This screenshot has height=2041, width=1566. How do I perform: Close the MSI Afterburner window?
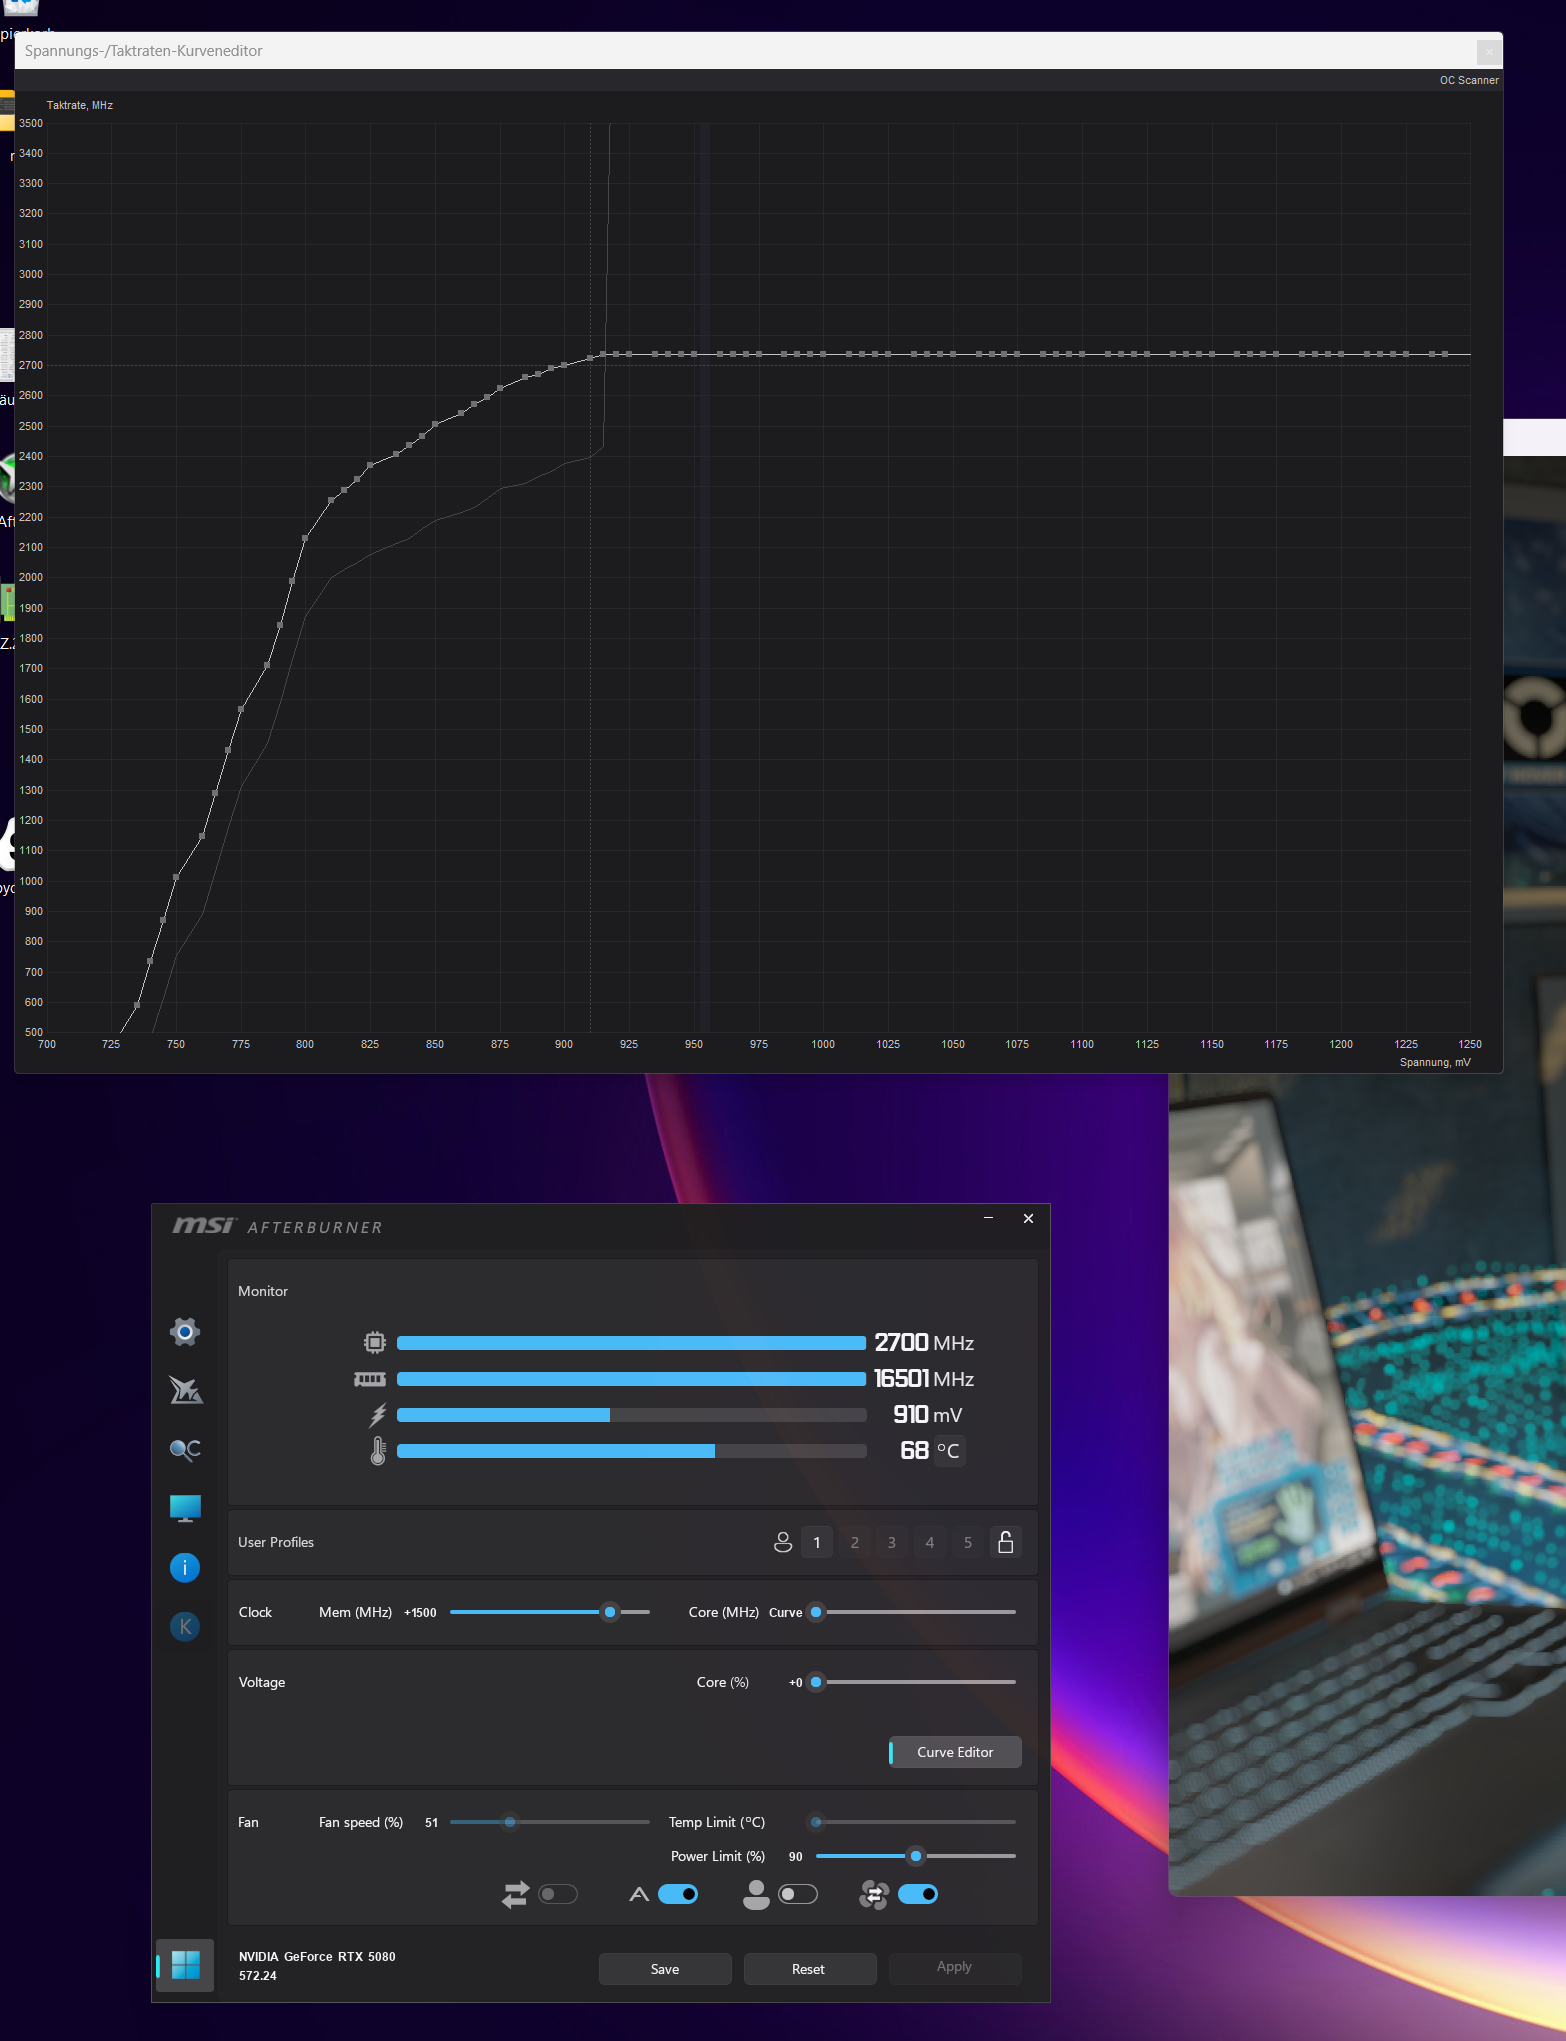pyautogui.click(x=1028, y=1218)
